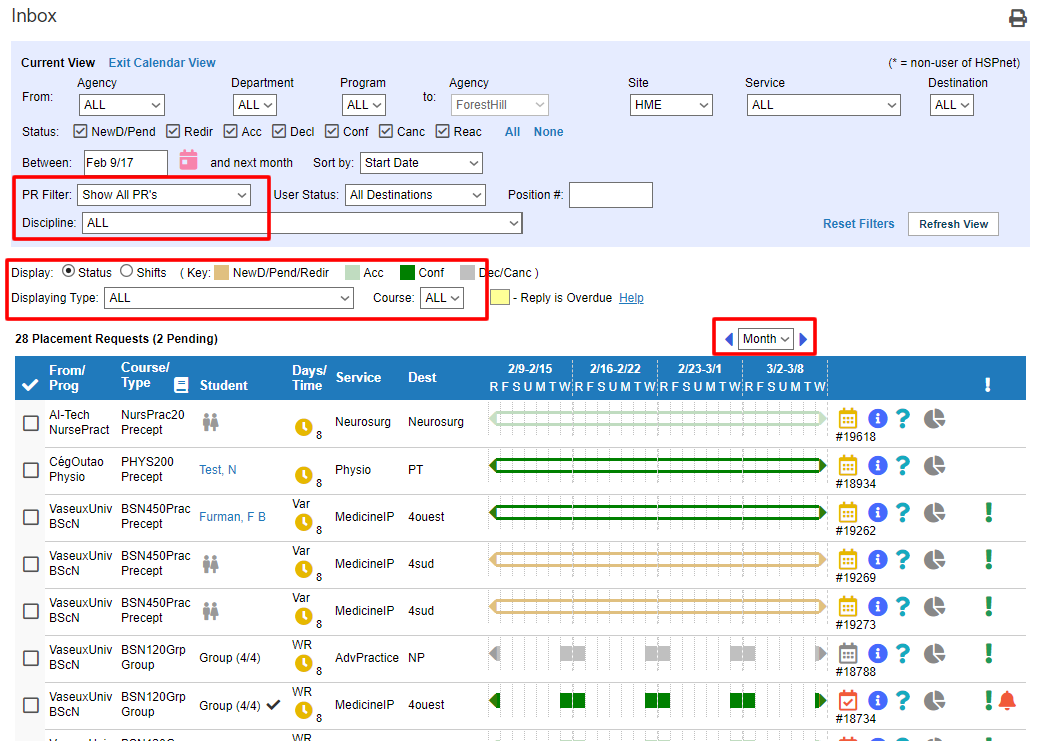
Task: Open the PR Filter dropdown
Action: (x=164, y=195)
